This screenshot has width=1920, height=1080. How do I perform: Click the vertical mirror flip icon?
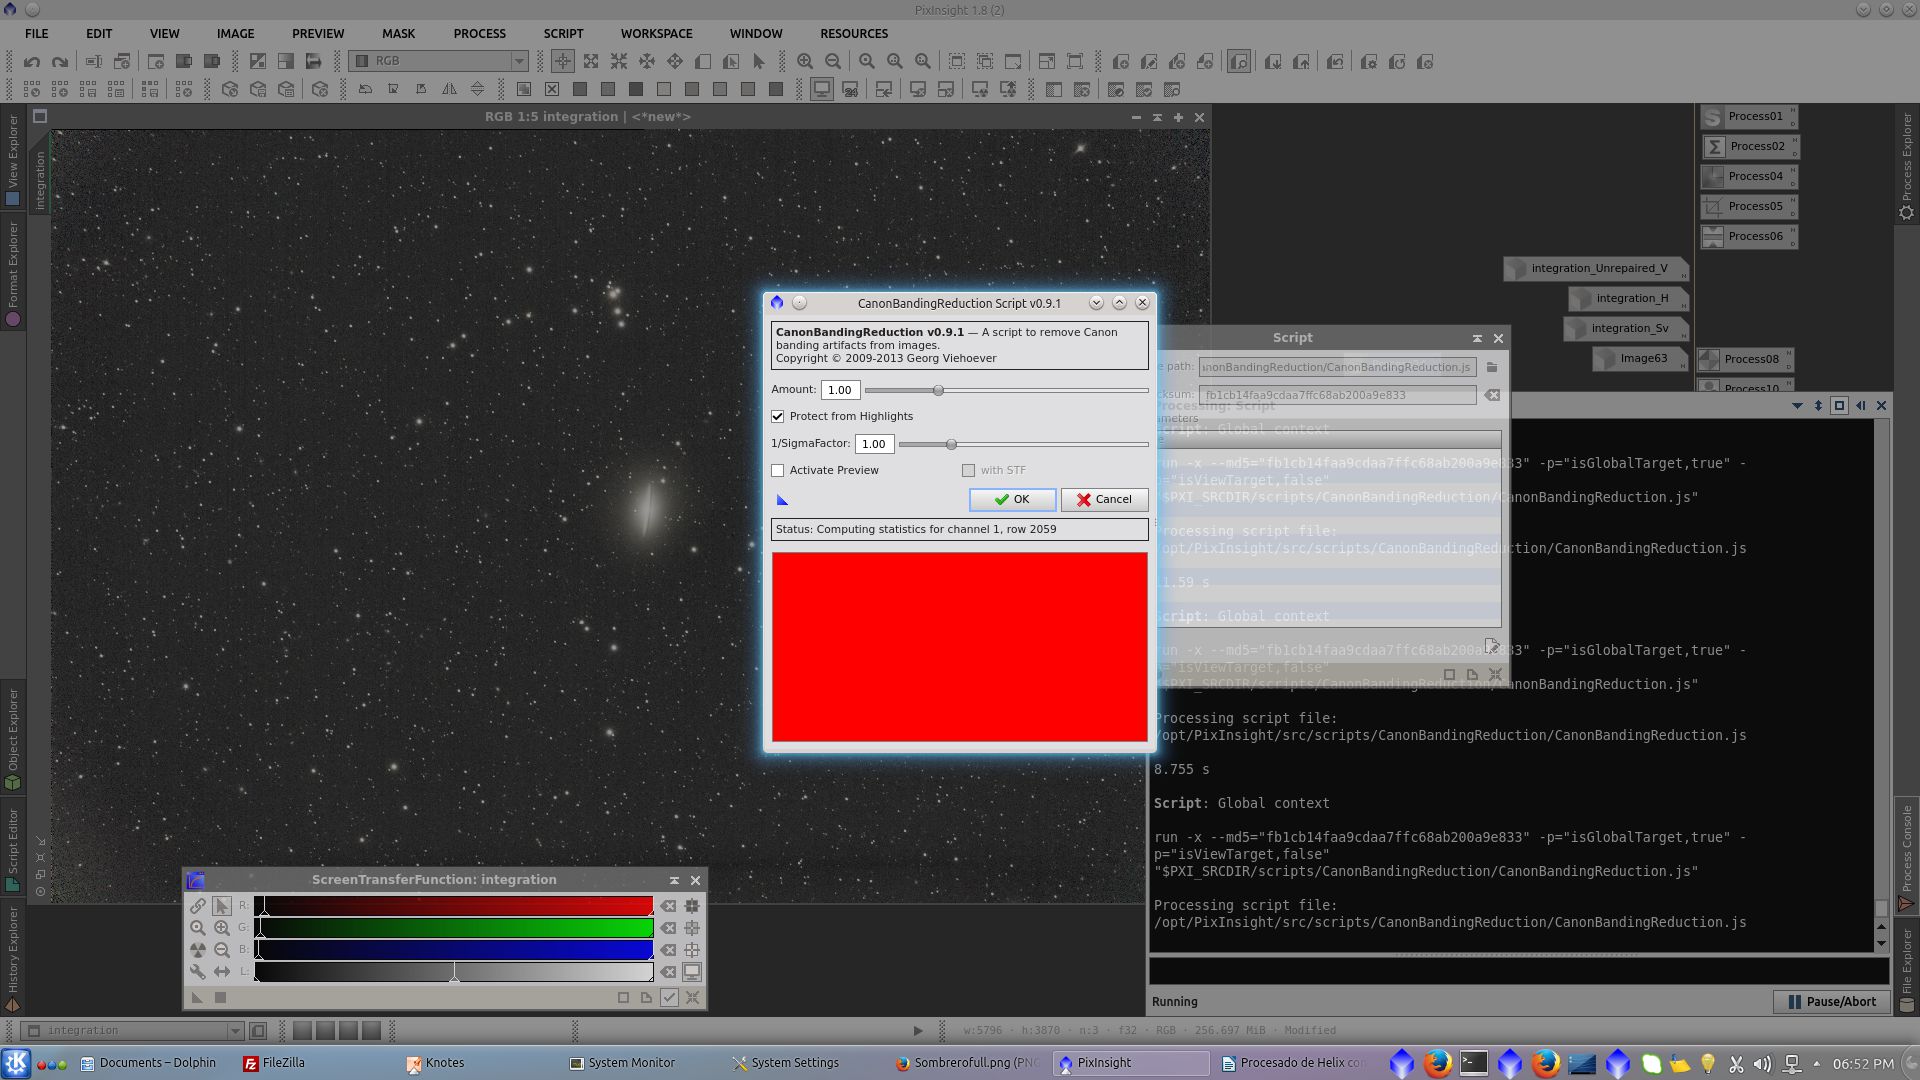[x=477, y=90]
